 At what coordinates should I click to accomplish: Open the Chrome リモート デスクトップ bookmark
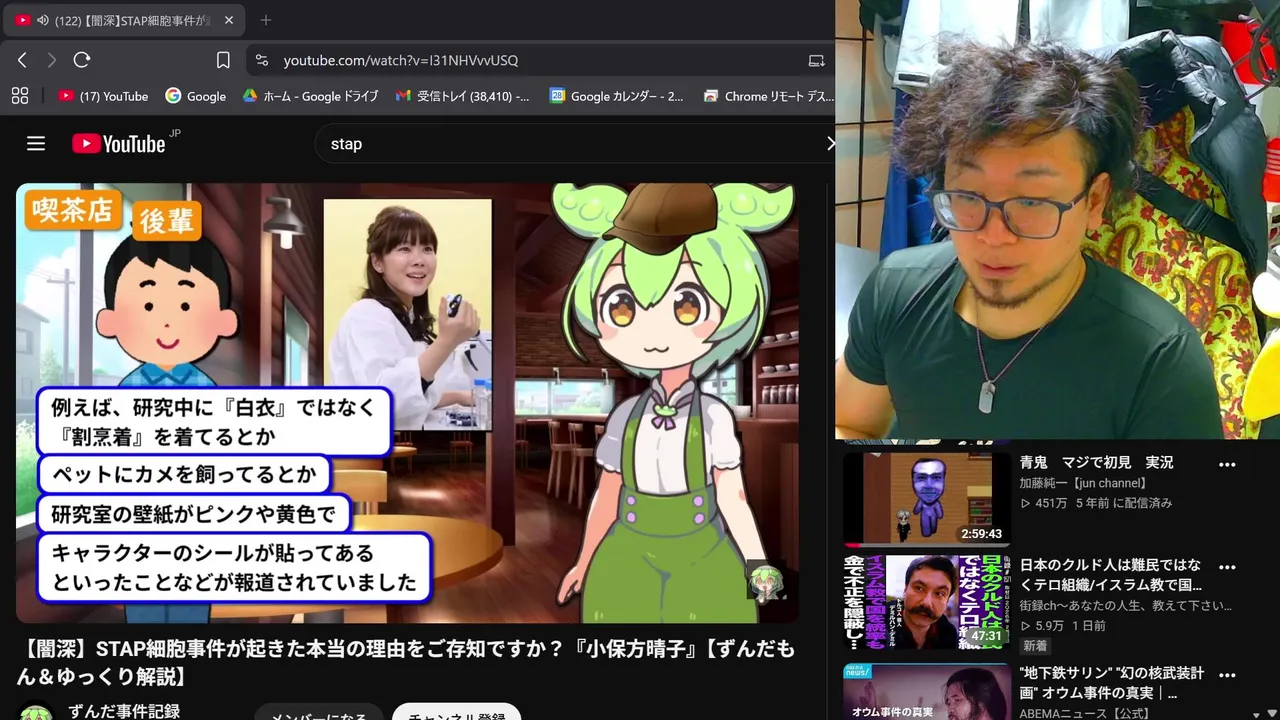768,96
